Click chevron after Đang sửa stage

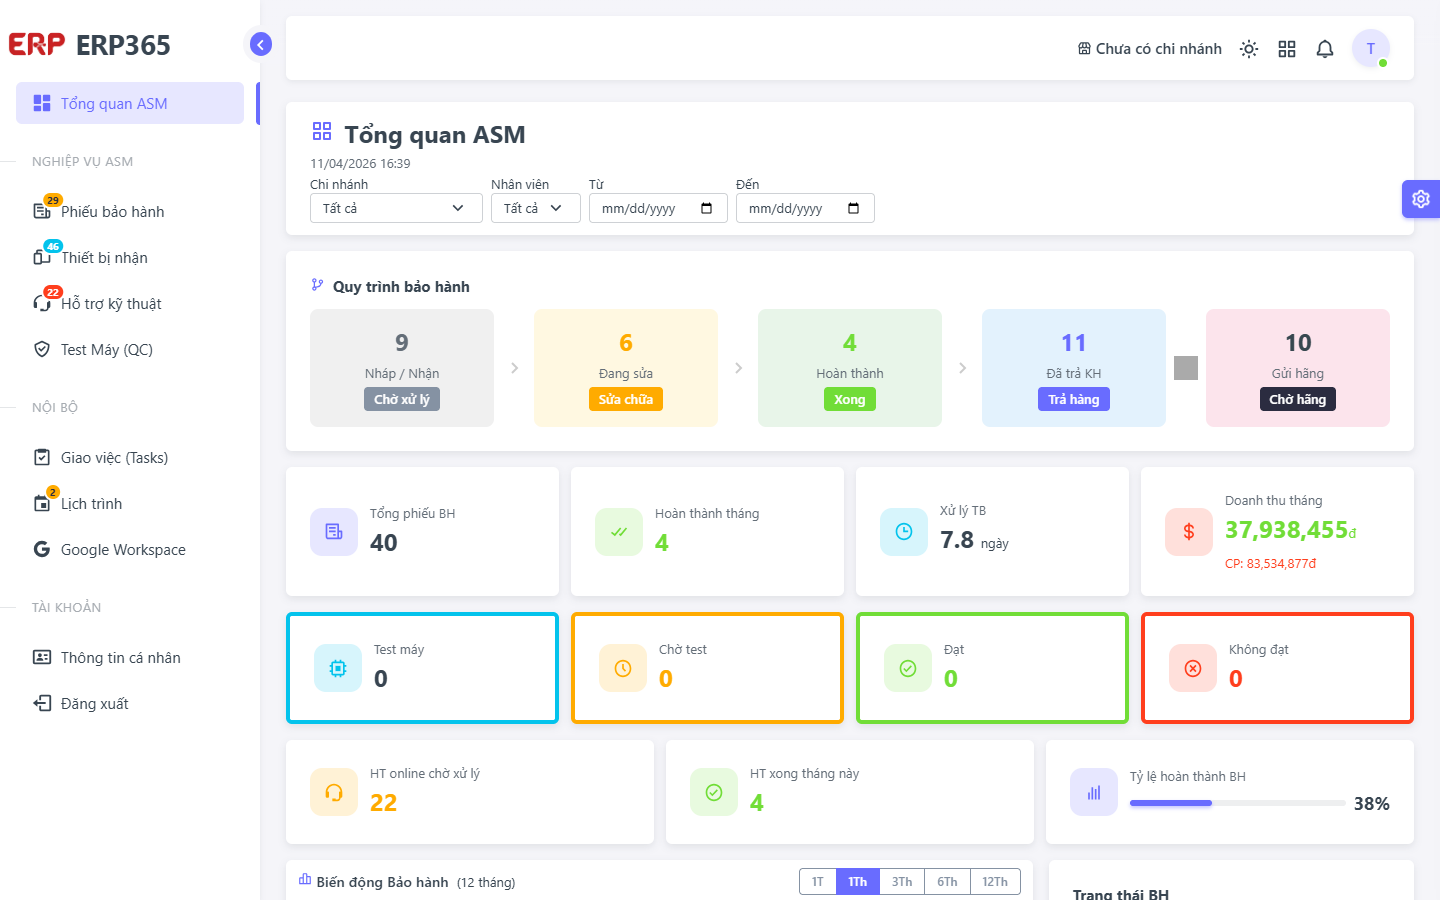(x=738, y=368)
